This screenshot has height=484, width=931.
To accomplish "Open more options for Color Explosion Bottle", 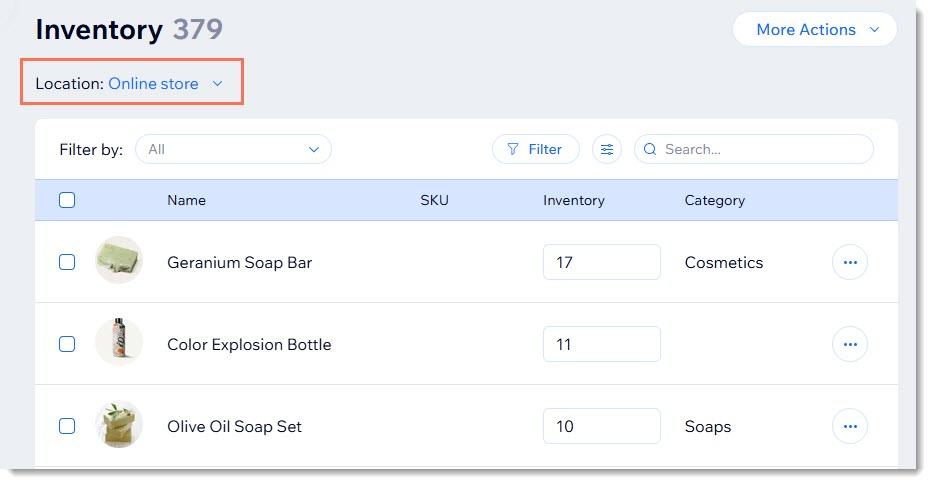I will click(850, 345).
